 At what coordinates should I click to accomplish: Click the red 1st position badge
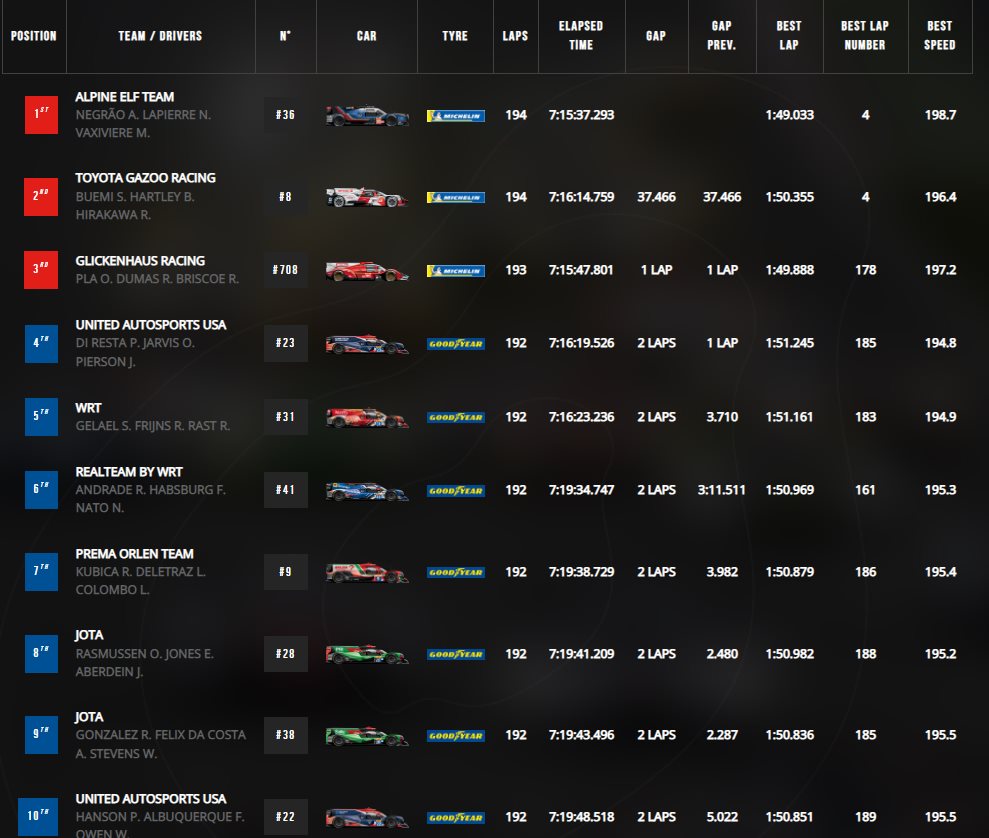point(41,115)
